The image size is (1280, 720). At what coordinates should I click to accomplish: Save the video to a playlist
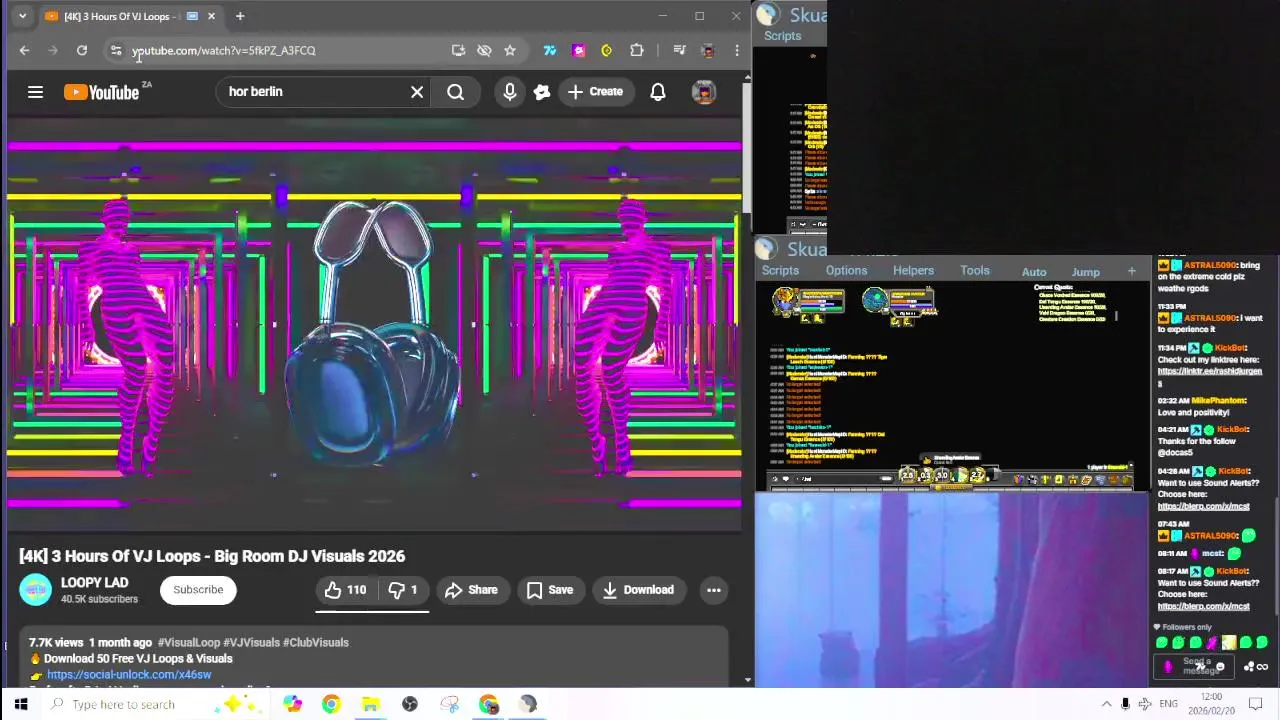[x=550, y=590]
